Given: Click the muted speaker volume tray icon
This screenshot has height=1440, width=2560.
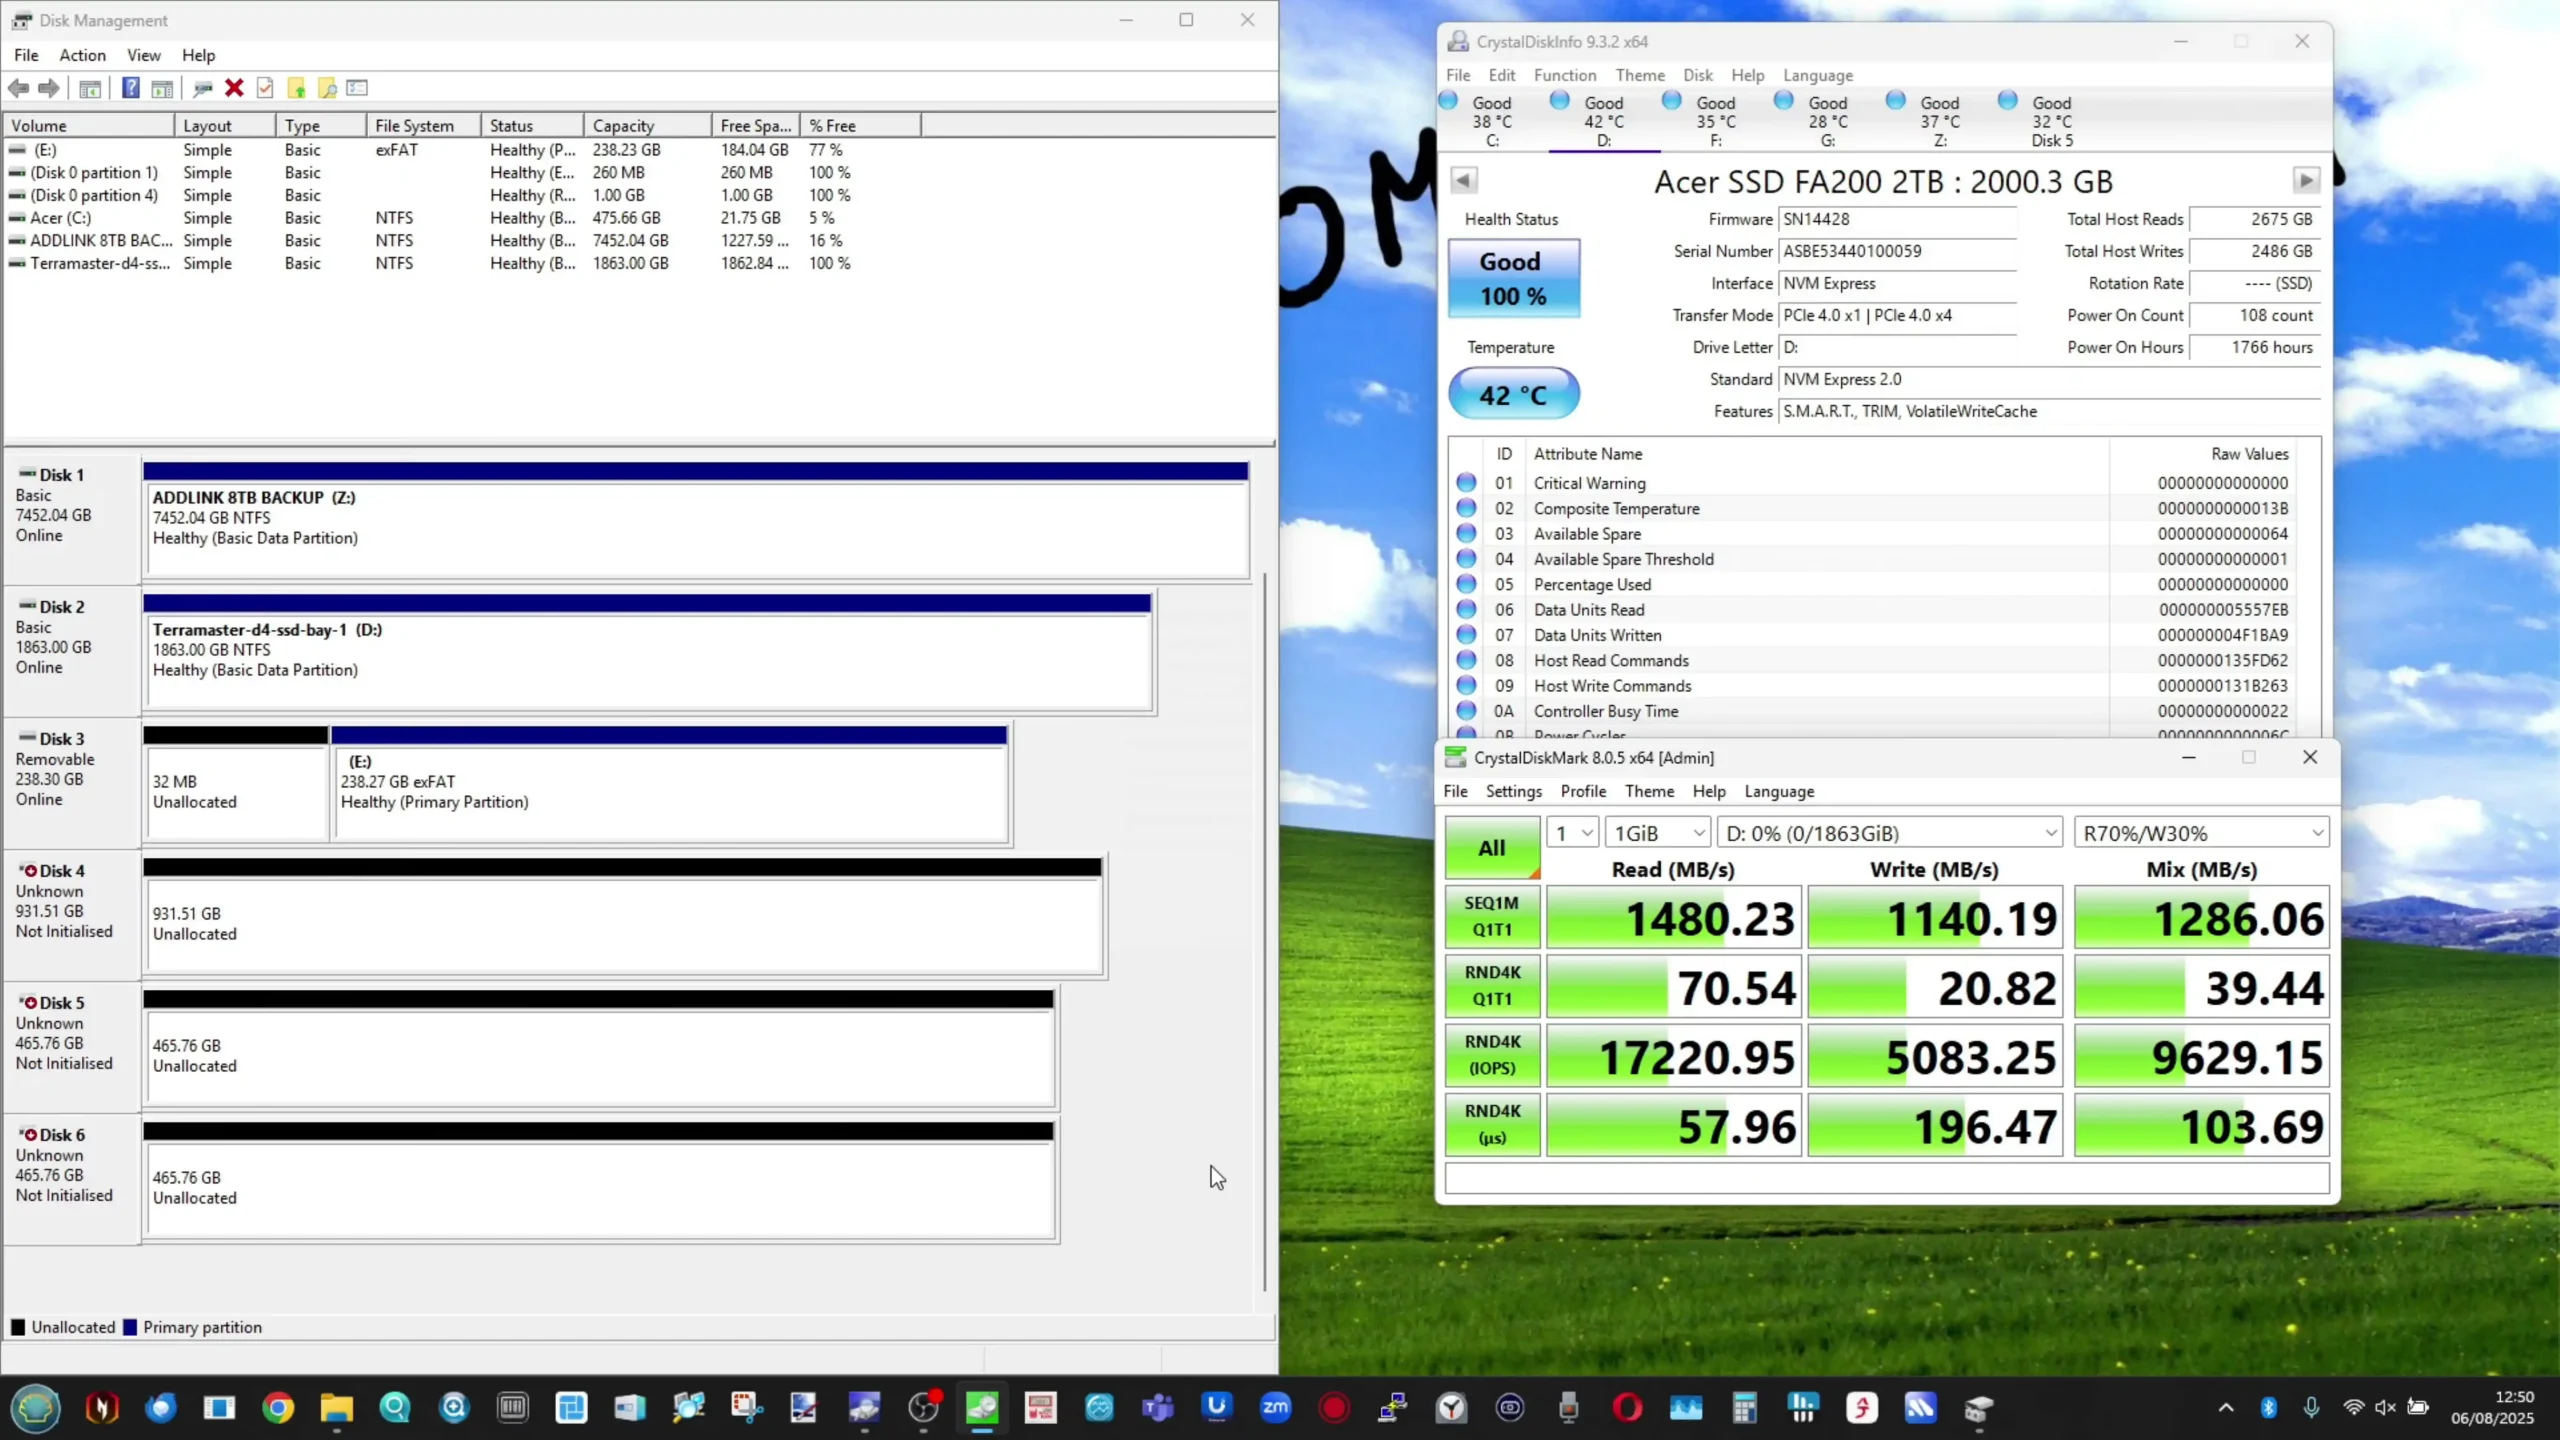Looking at the screenshot, I should (2385, 1408).
